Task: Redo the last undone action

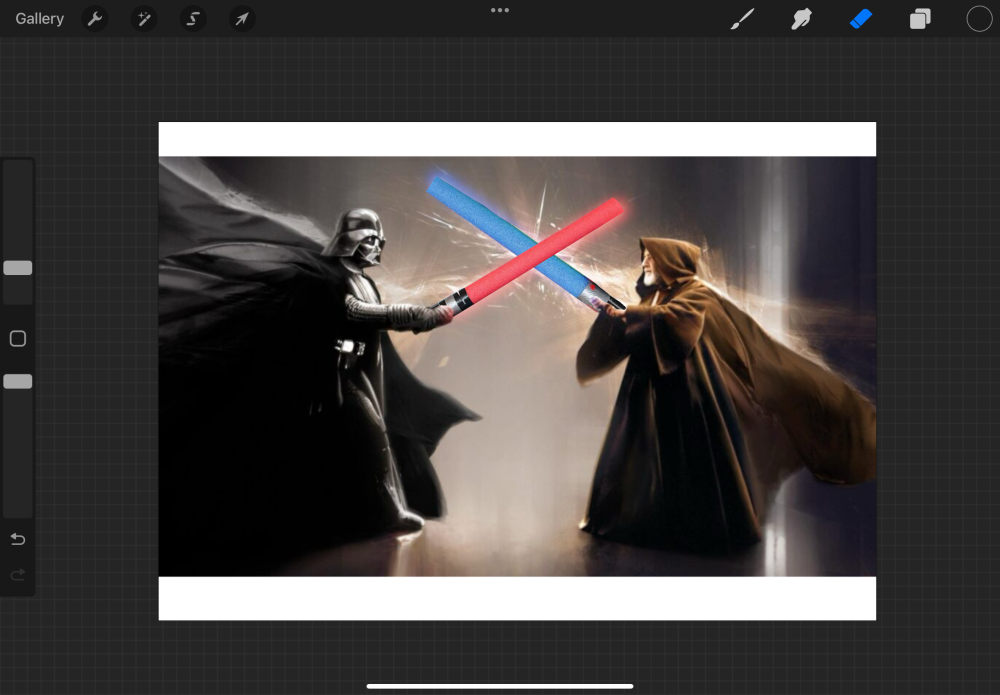Action: point(18,575)
